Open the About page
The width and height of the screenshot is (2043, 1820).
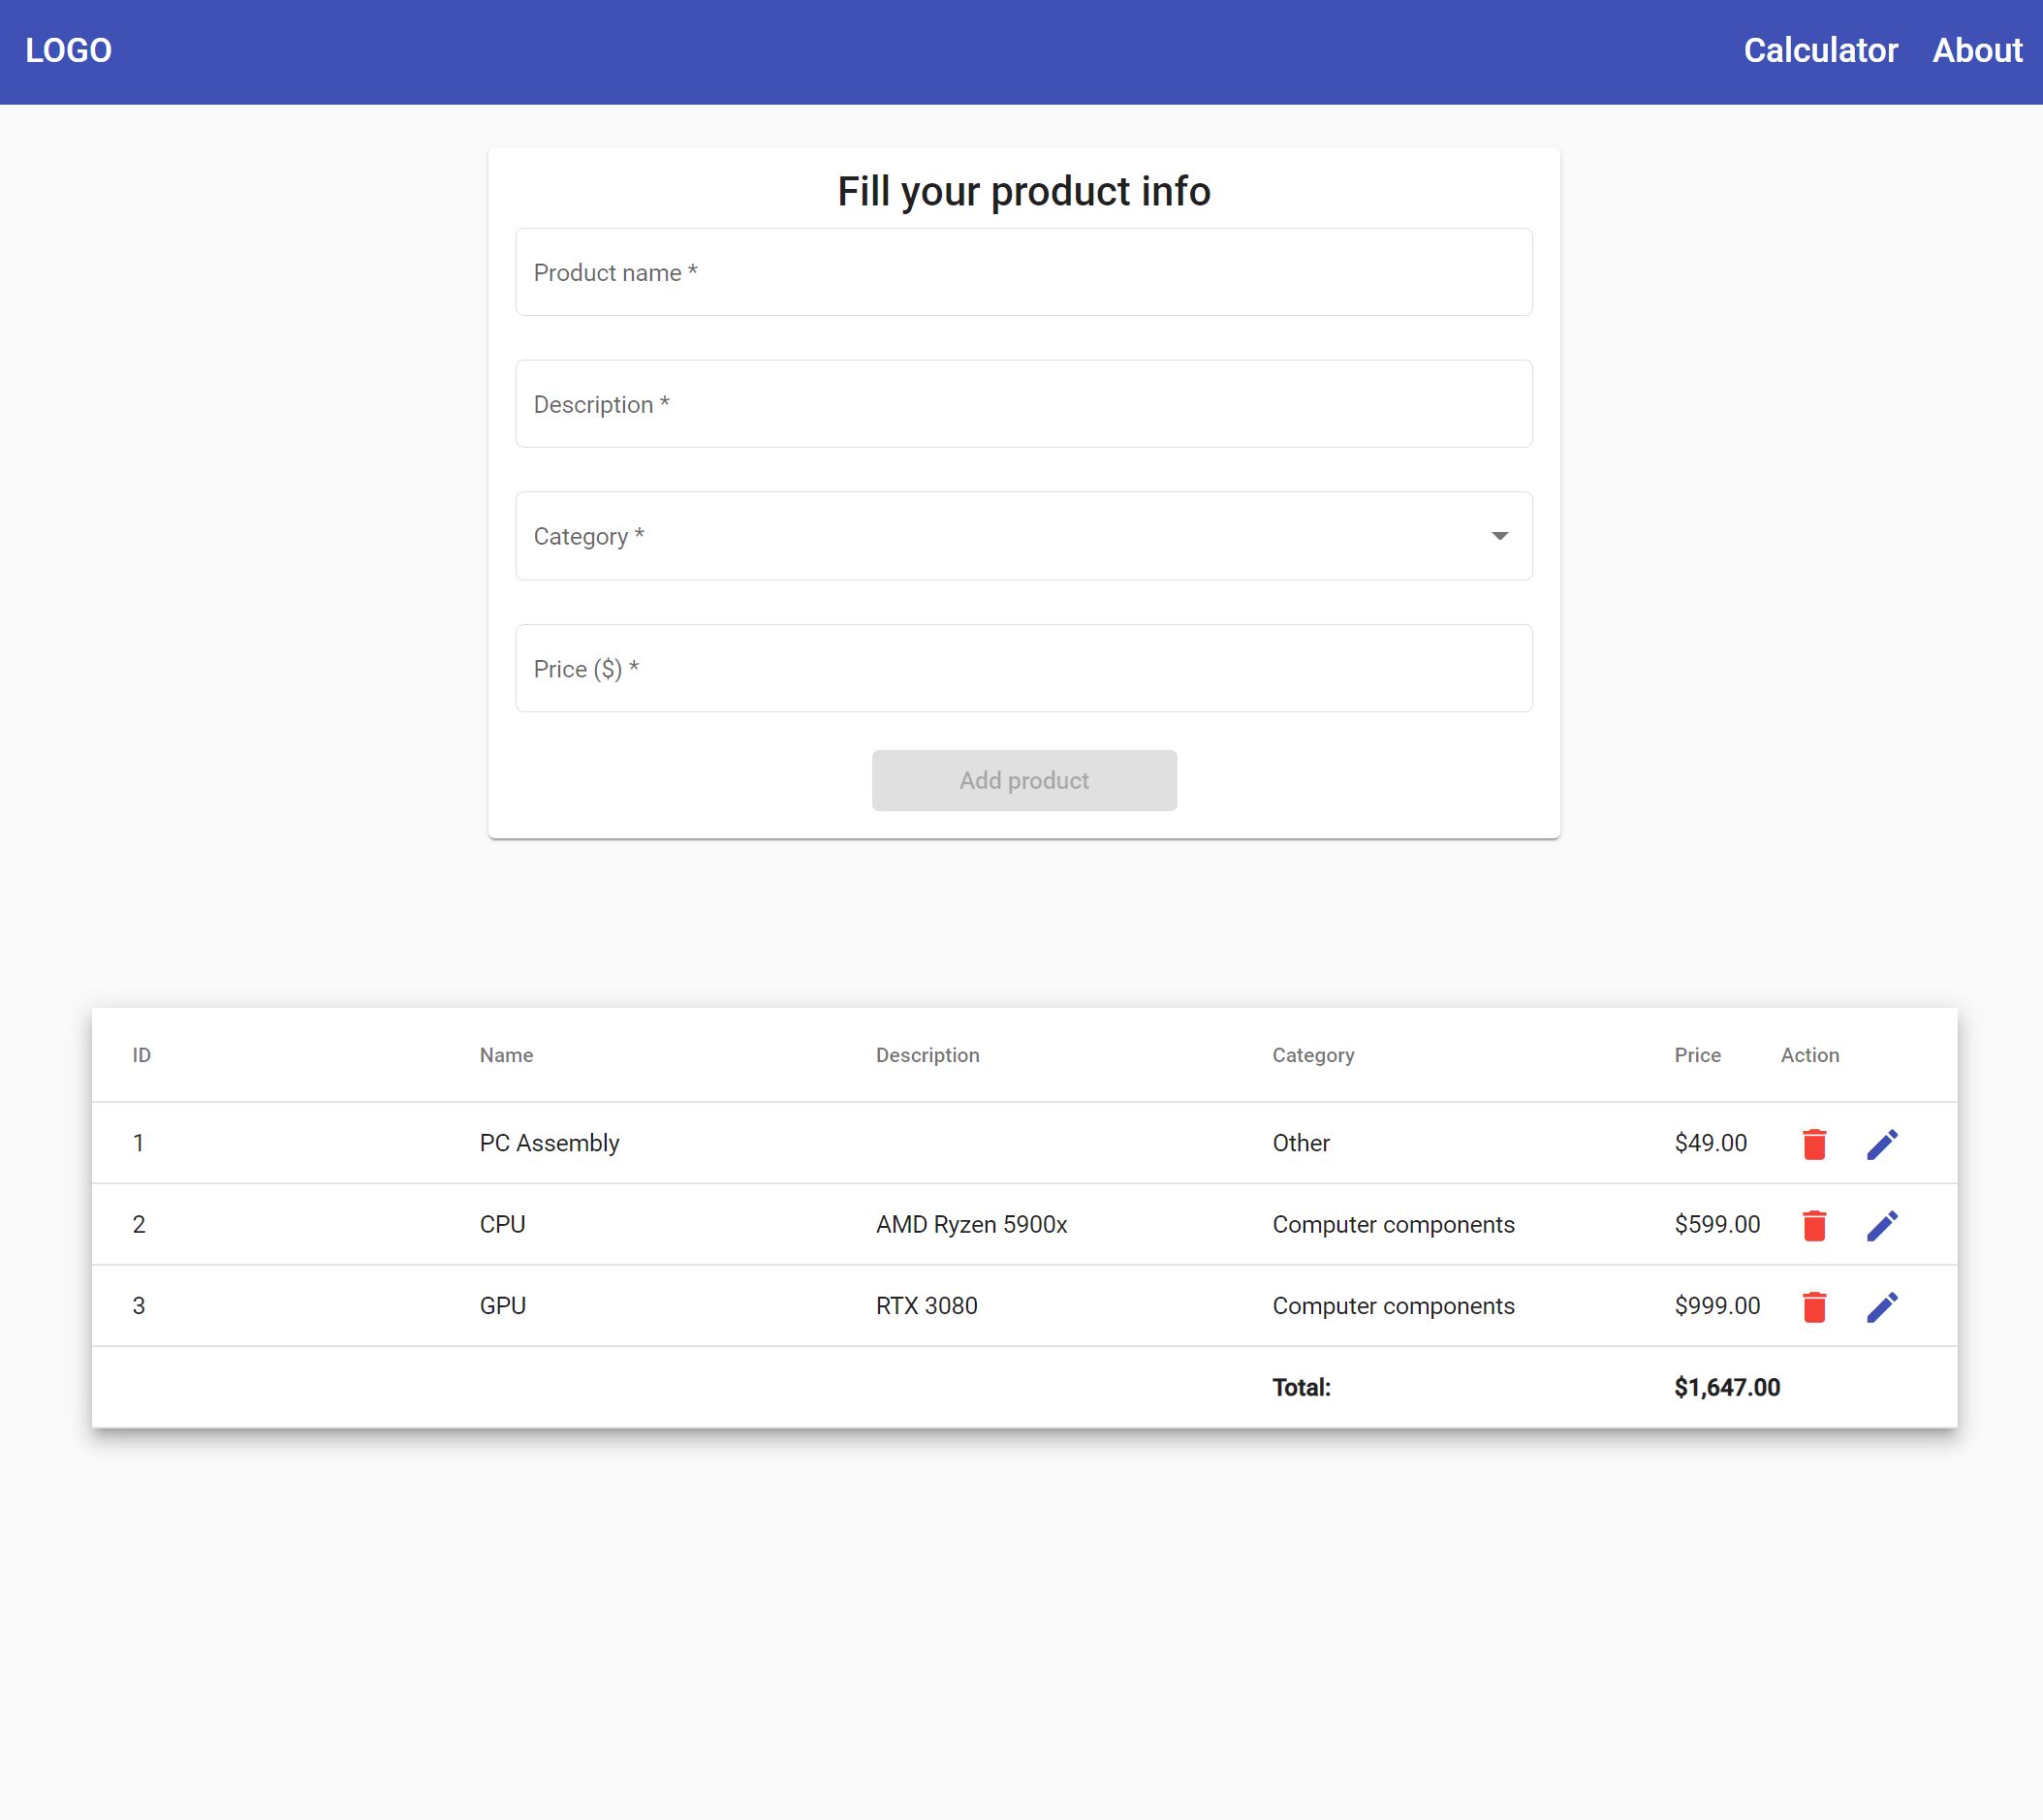coord(1977,50)
